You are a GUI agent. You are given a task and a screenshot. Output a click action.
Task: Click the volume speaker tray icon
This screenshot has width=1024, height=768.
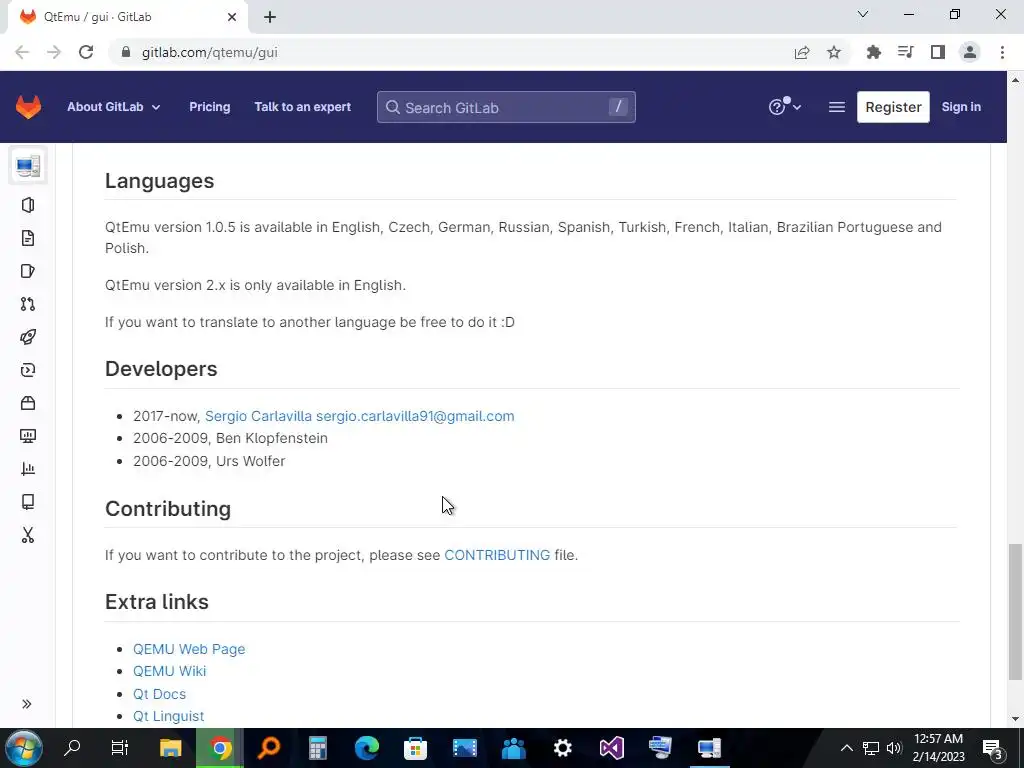894,748
